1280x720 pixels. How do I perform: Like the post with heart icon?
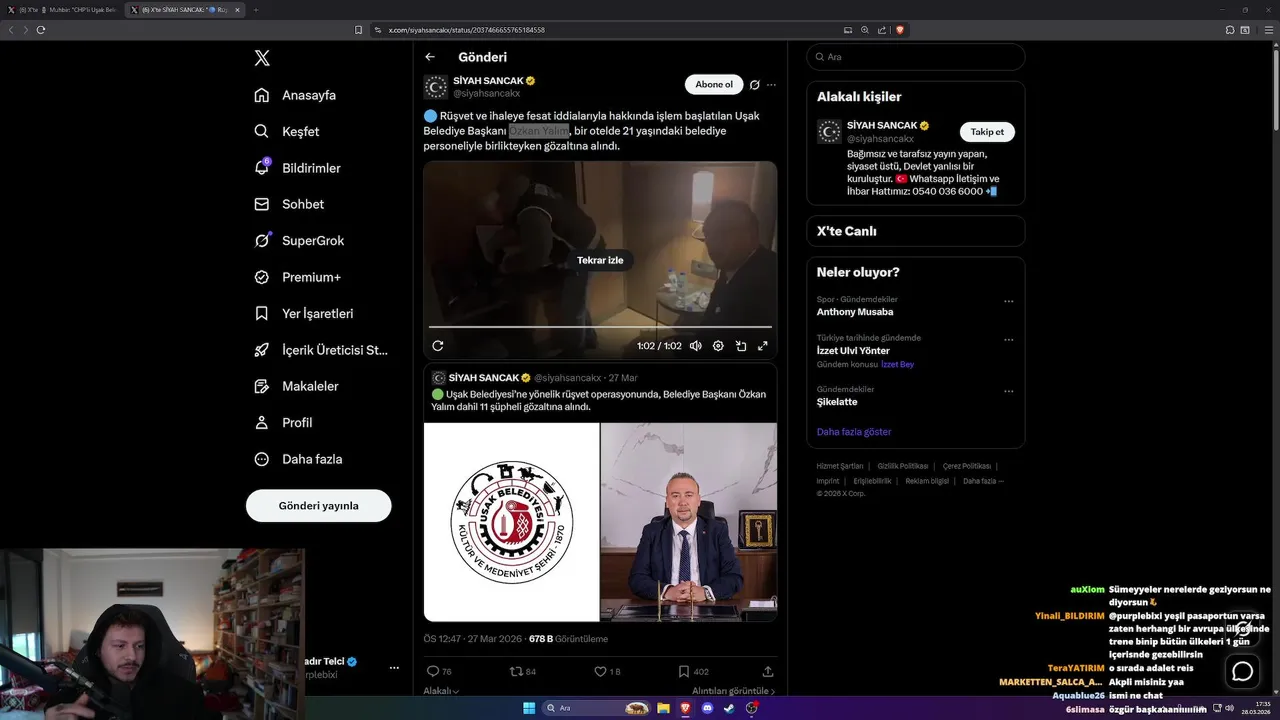(x=607, y=672)
